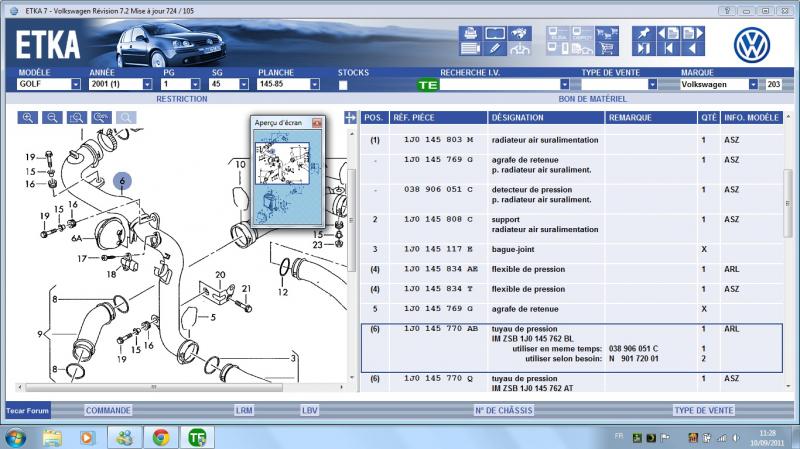Open the ANNÉE dropdown

(x=147, y=84)
